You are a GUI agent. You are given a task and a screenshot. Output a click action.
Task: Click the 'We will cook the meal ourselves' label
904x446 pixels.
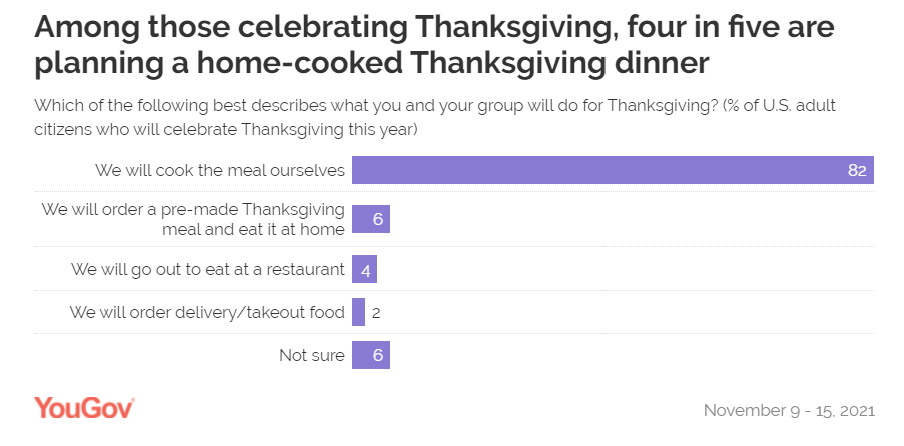(220, 170)
